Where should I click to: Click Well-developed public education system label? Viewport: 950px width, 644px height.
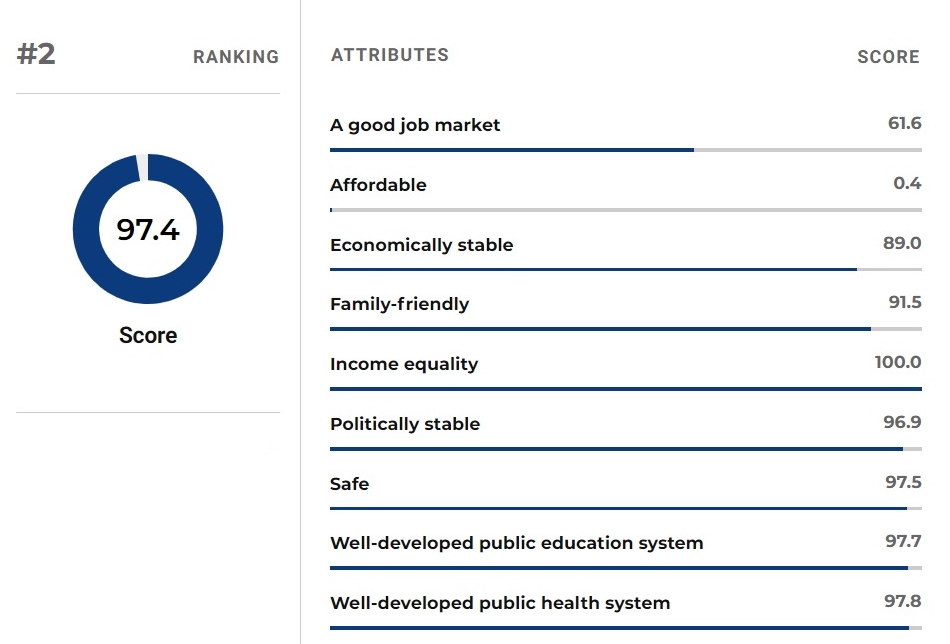coord(517,543)
